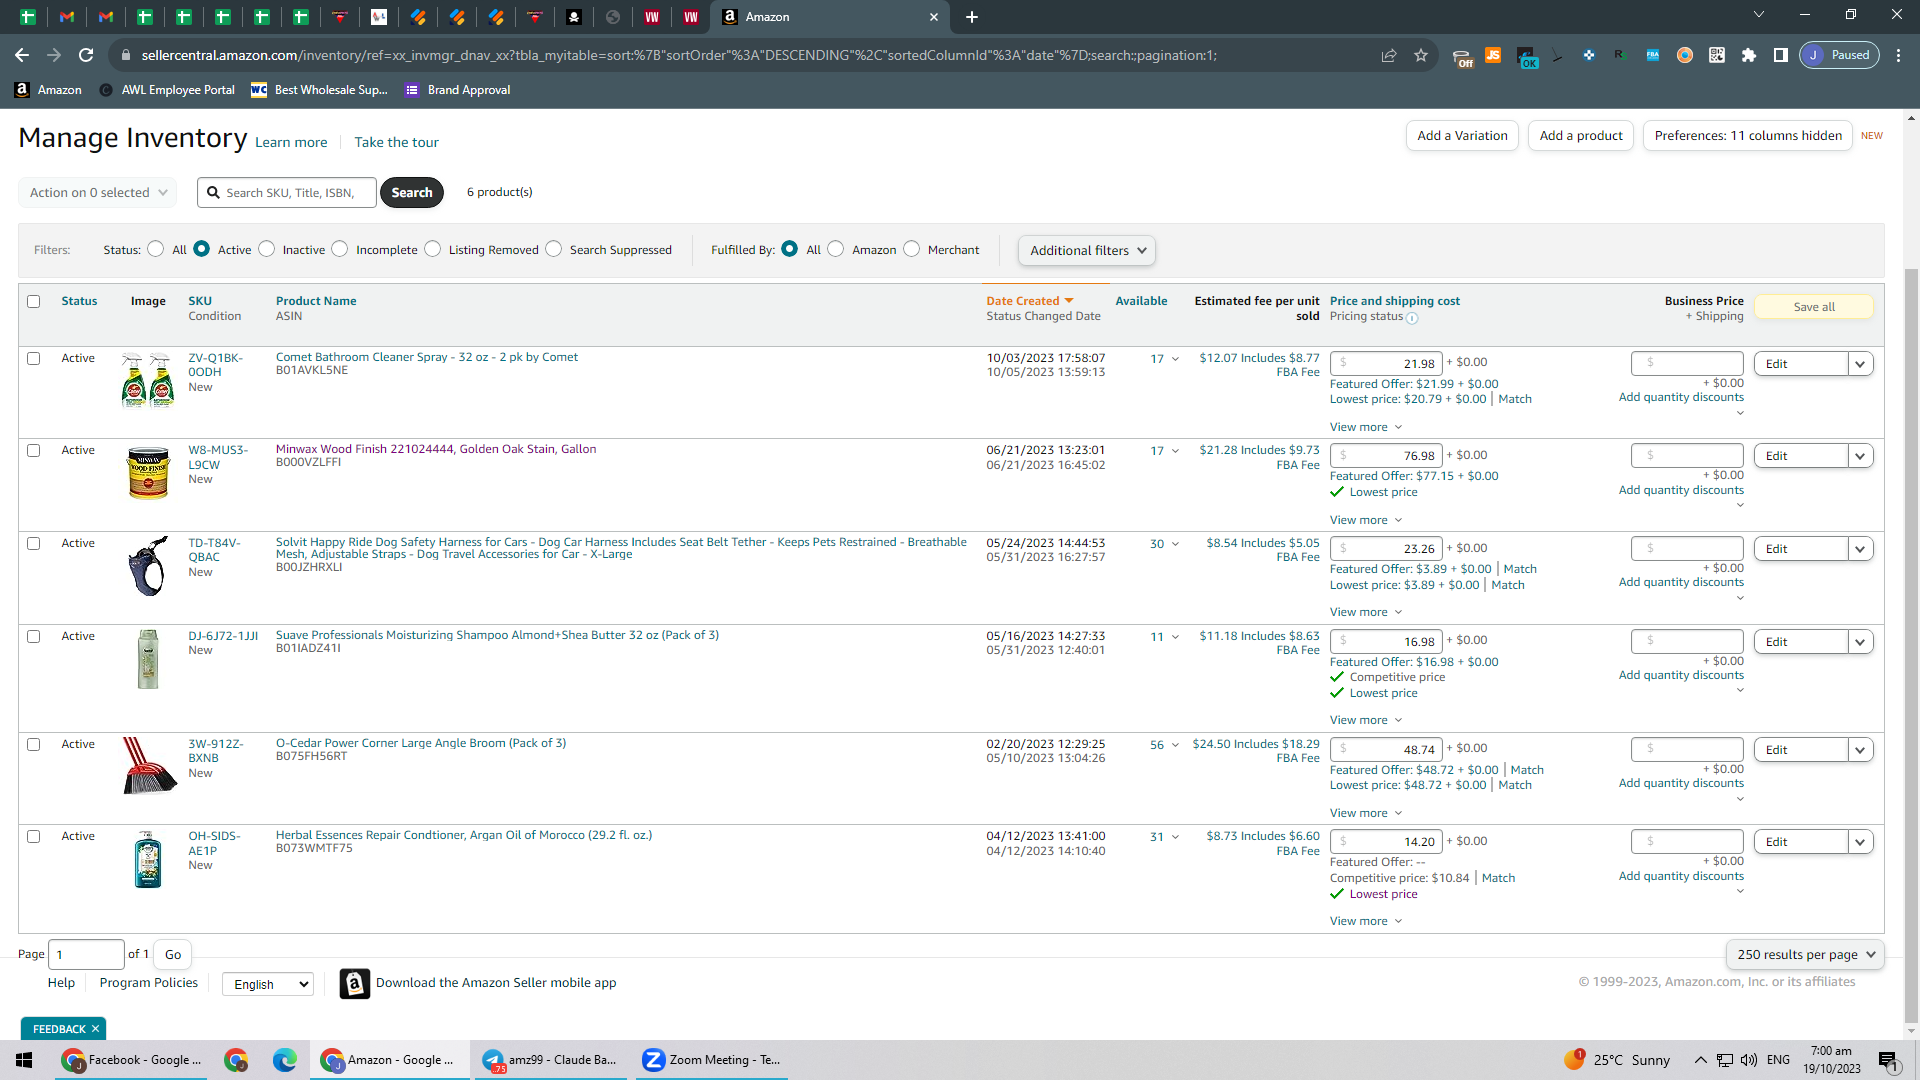Click the Minwax Wood Finish product image
Screen dimensions: 1920x1080
[x=148, y=473]
